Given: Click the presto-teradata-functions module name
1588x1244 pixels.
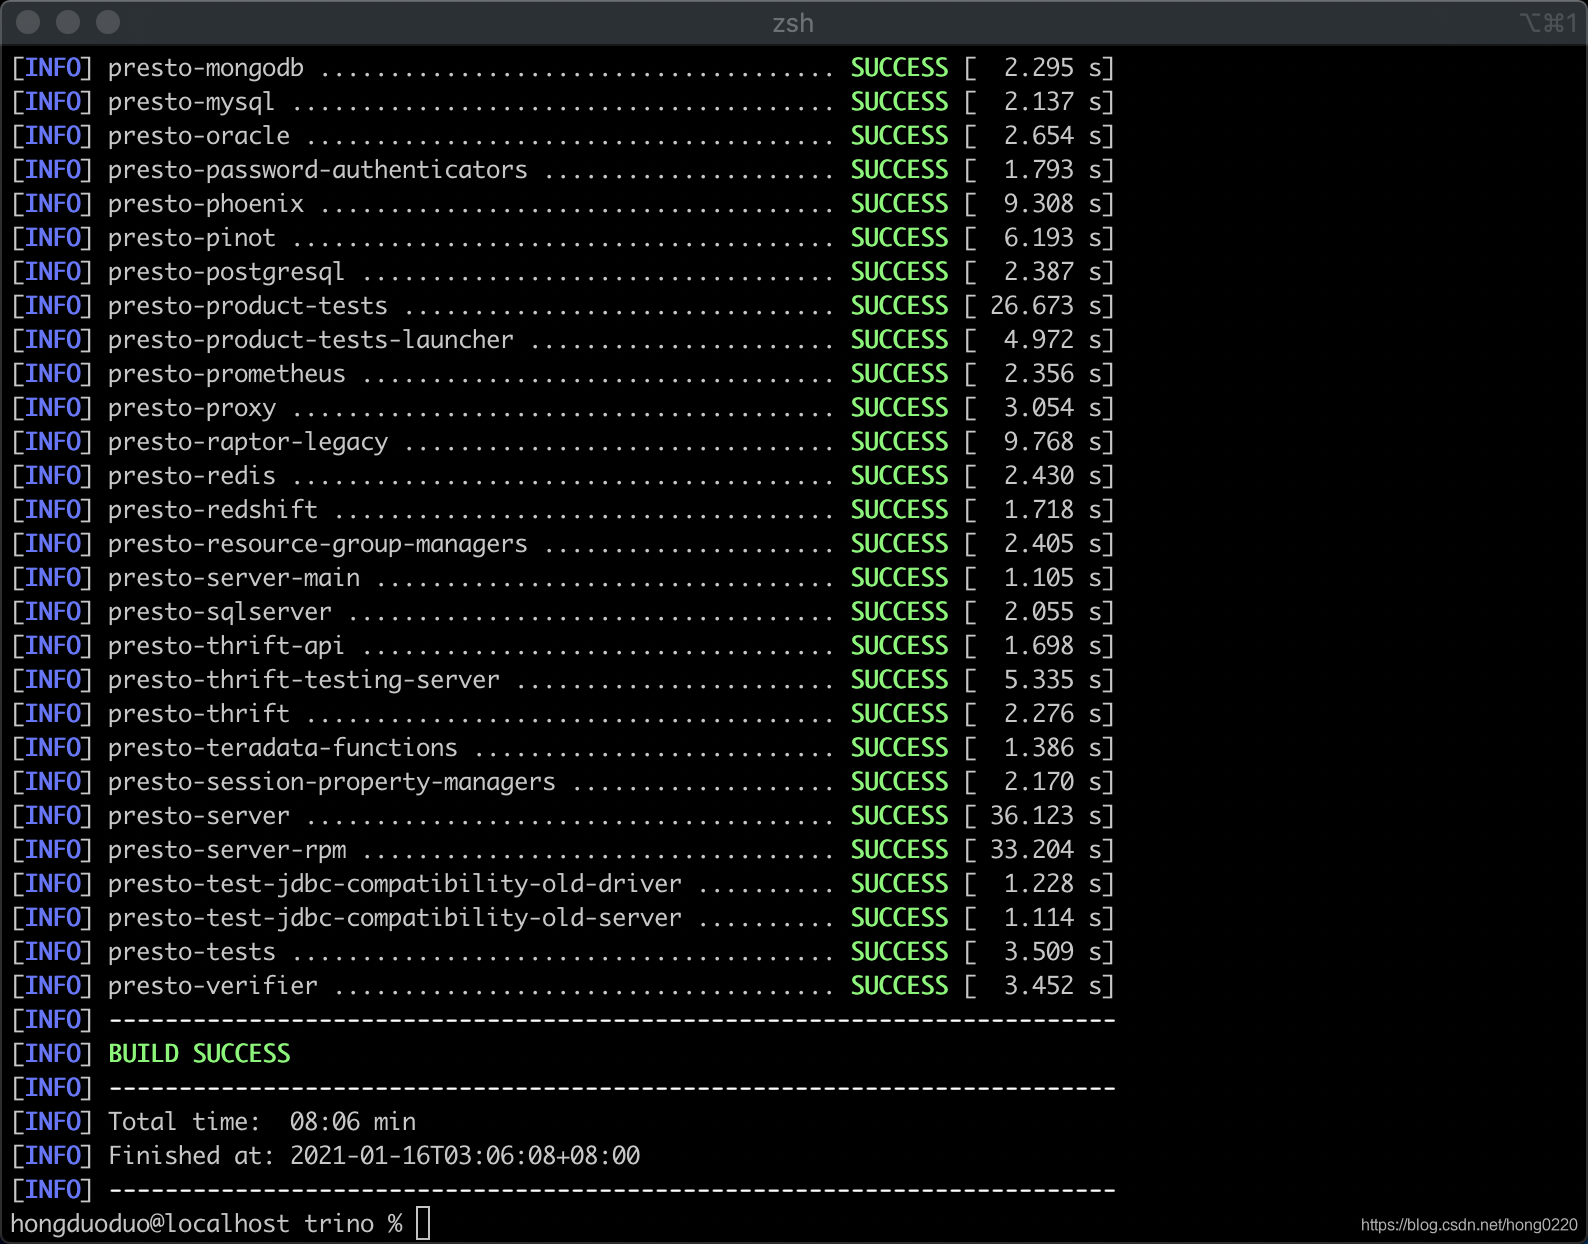Looking at the screenshot, I should point(283,748).
